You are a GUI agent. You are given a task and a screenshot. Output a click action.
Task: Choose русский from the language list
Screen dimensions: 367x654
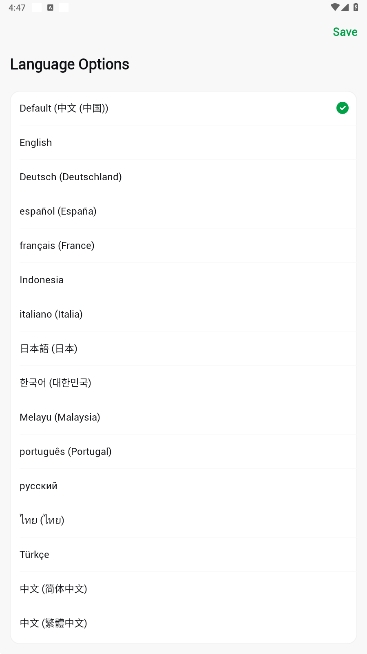coord(184,485)
